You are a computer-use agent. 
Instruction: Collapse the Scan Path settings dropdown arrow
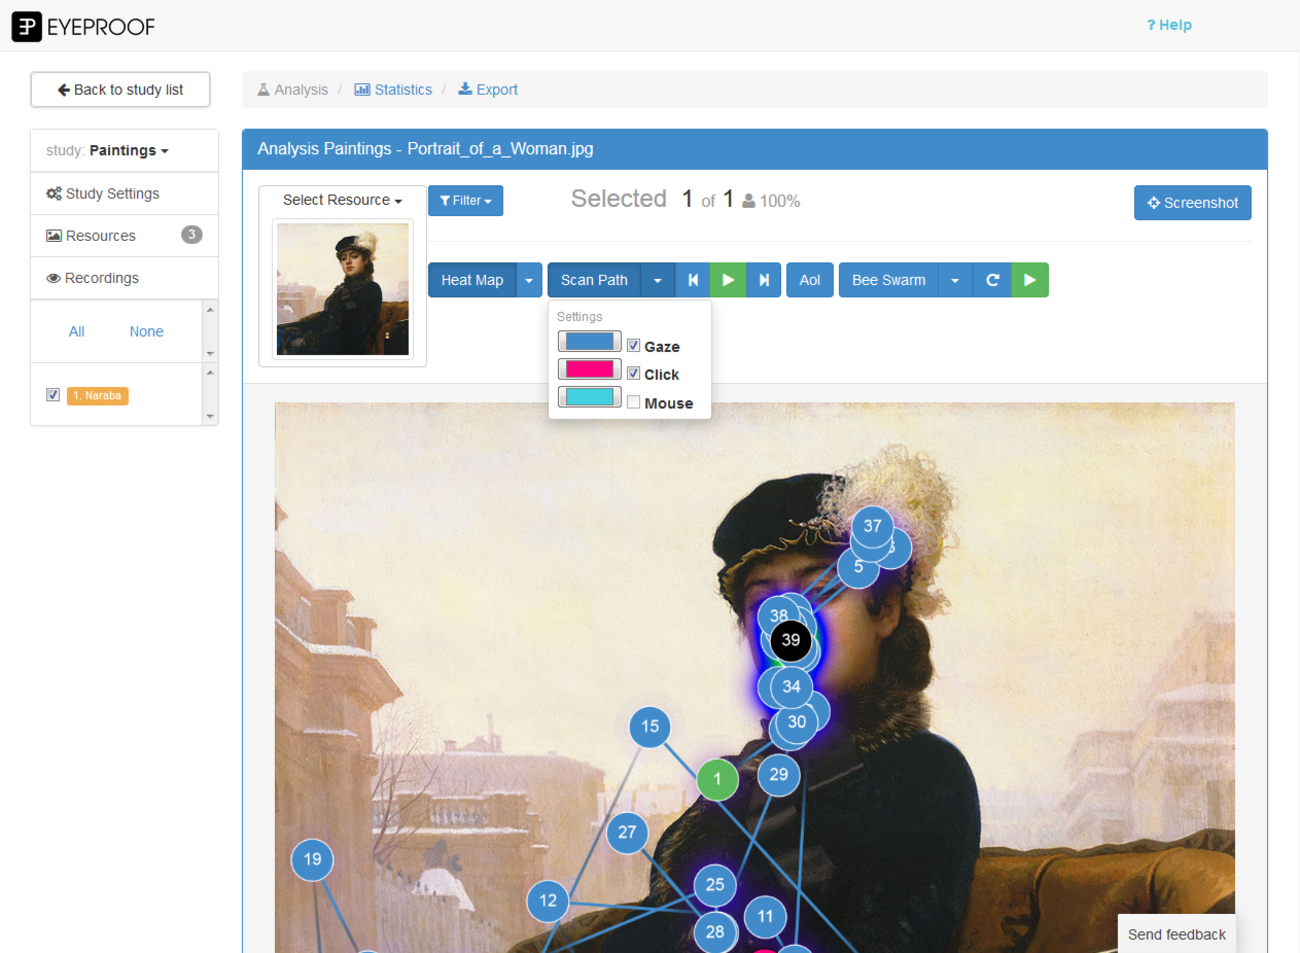click(x=657, y=280)
